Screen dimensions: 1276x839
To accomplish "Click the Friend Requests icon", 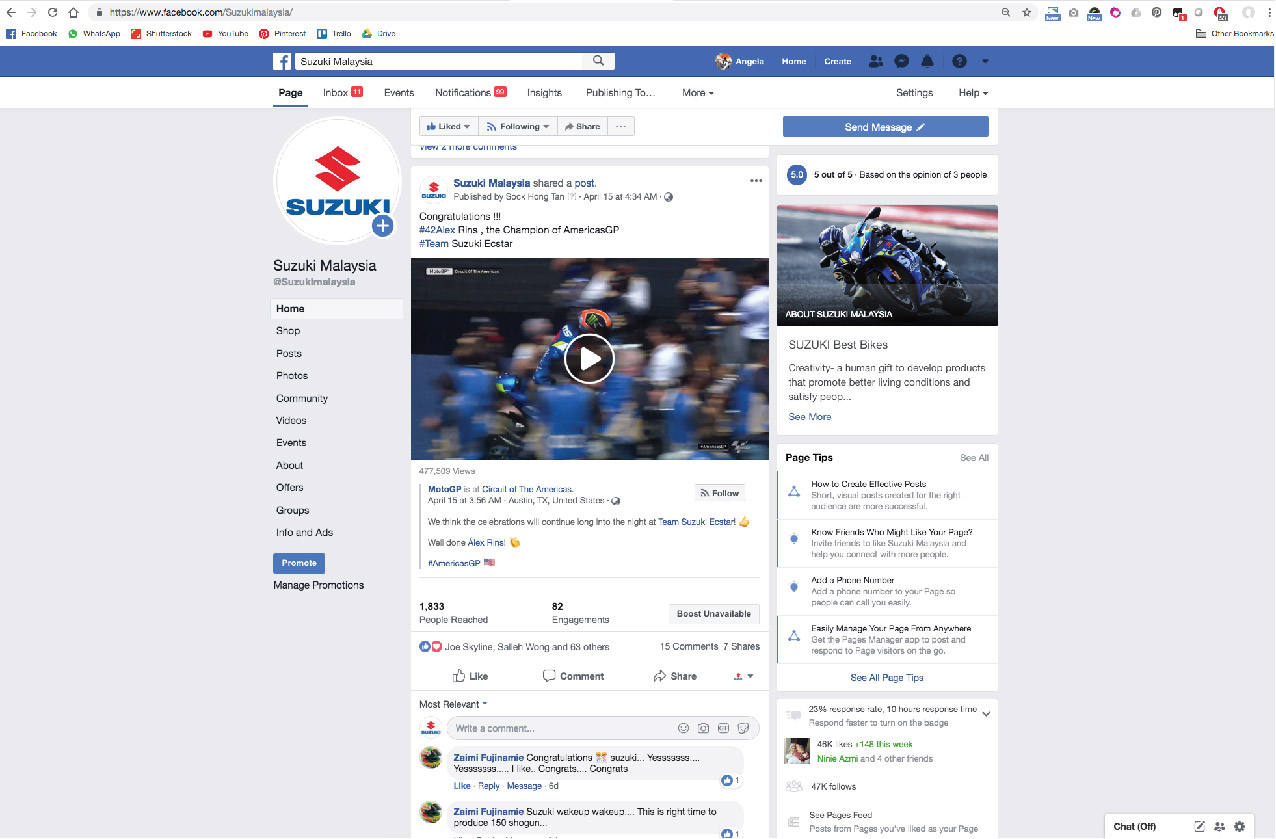I will coord(876,61).
